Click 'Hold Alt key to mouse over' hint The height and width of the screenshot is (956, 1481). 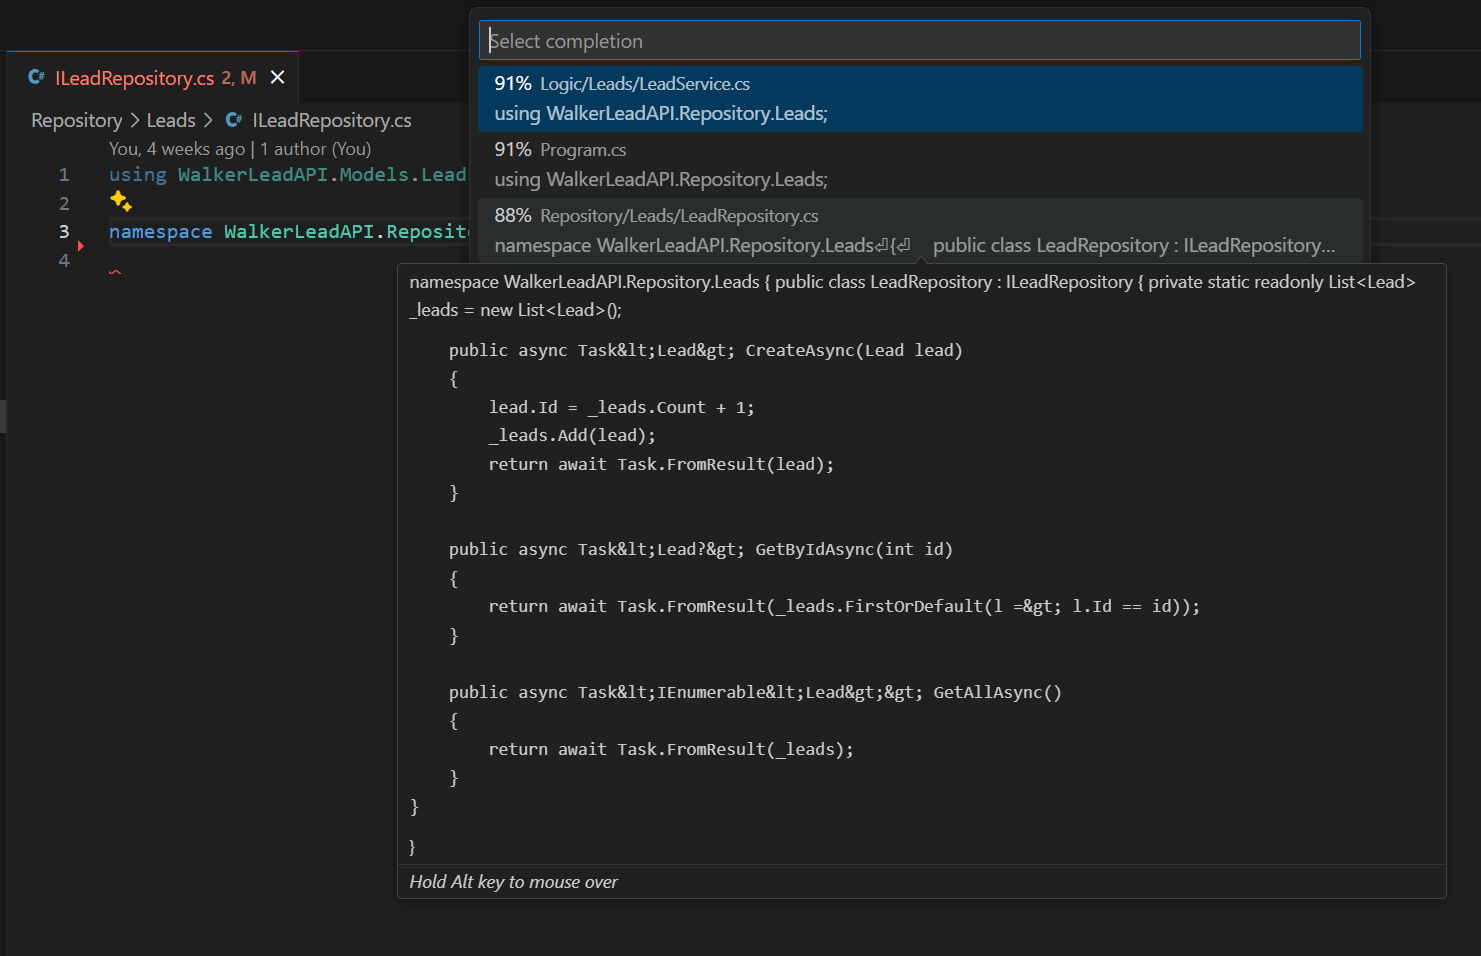click(513, 882)
